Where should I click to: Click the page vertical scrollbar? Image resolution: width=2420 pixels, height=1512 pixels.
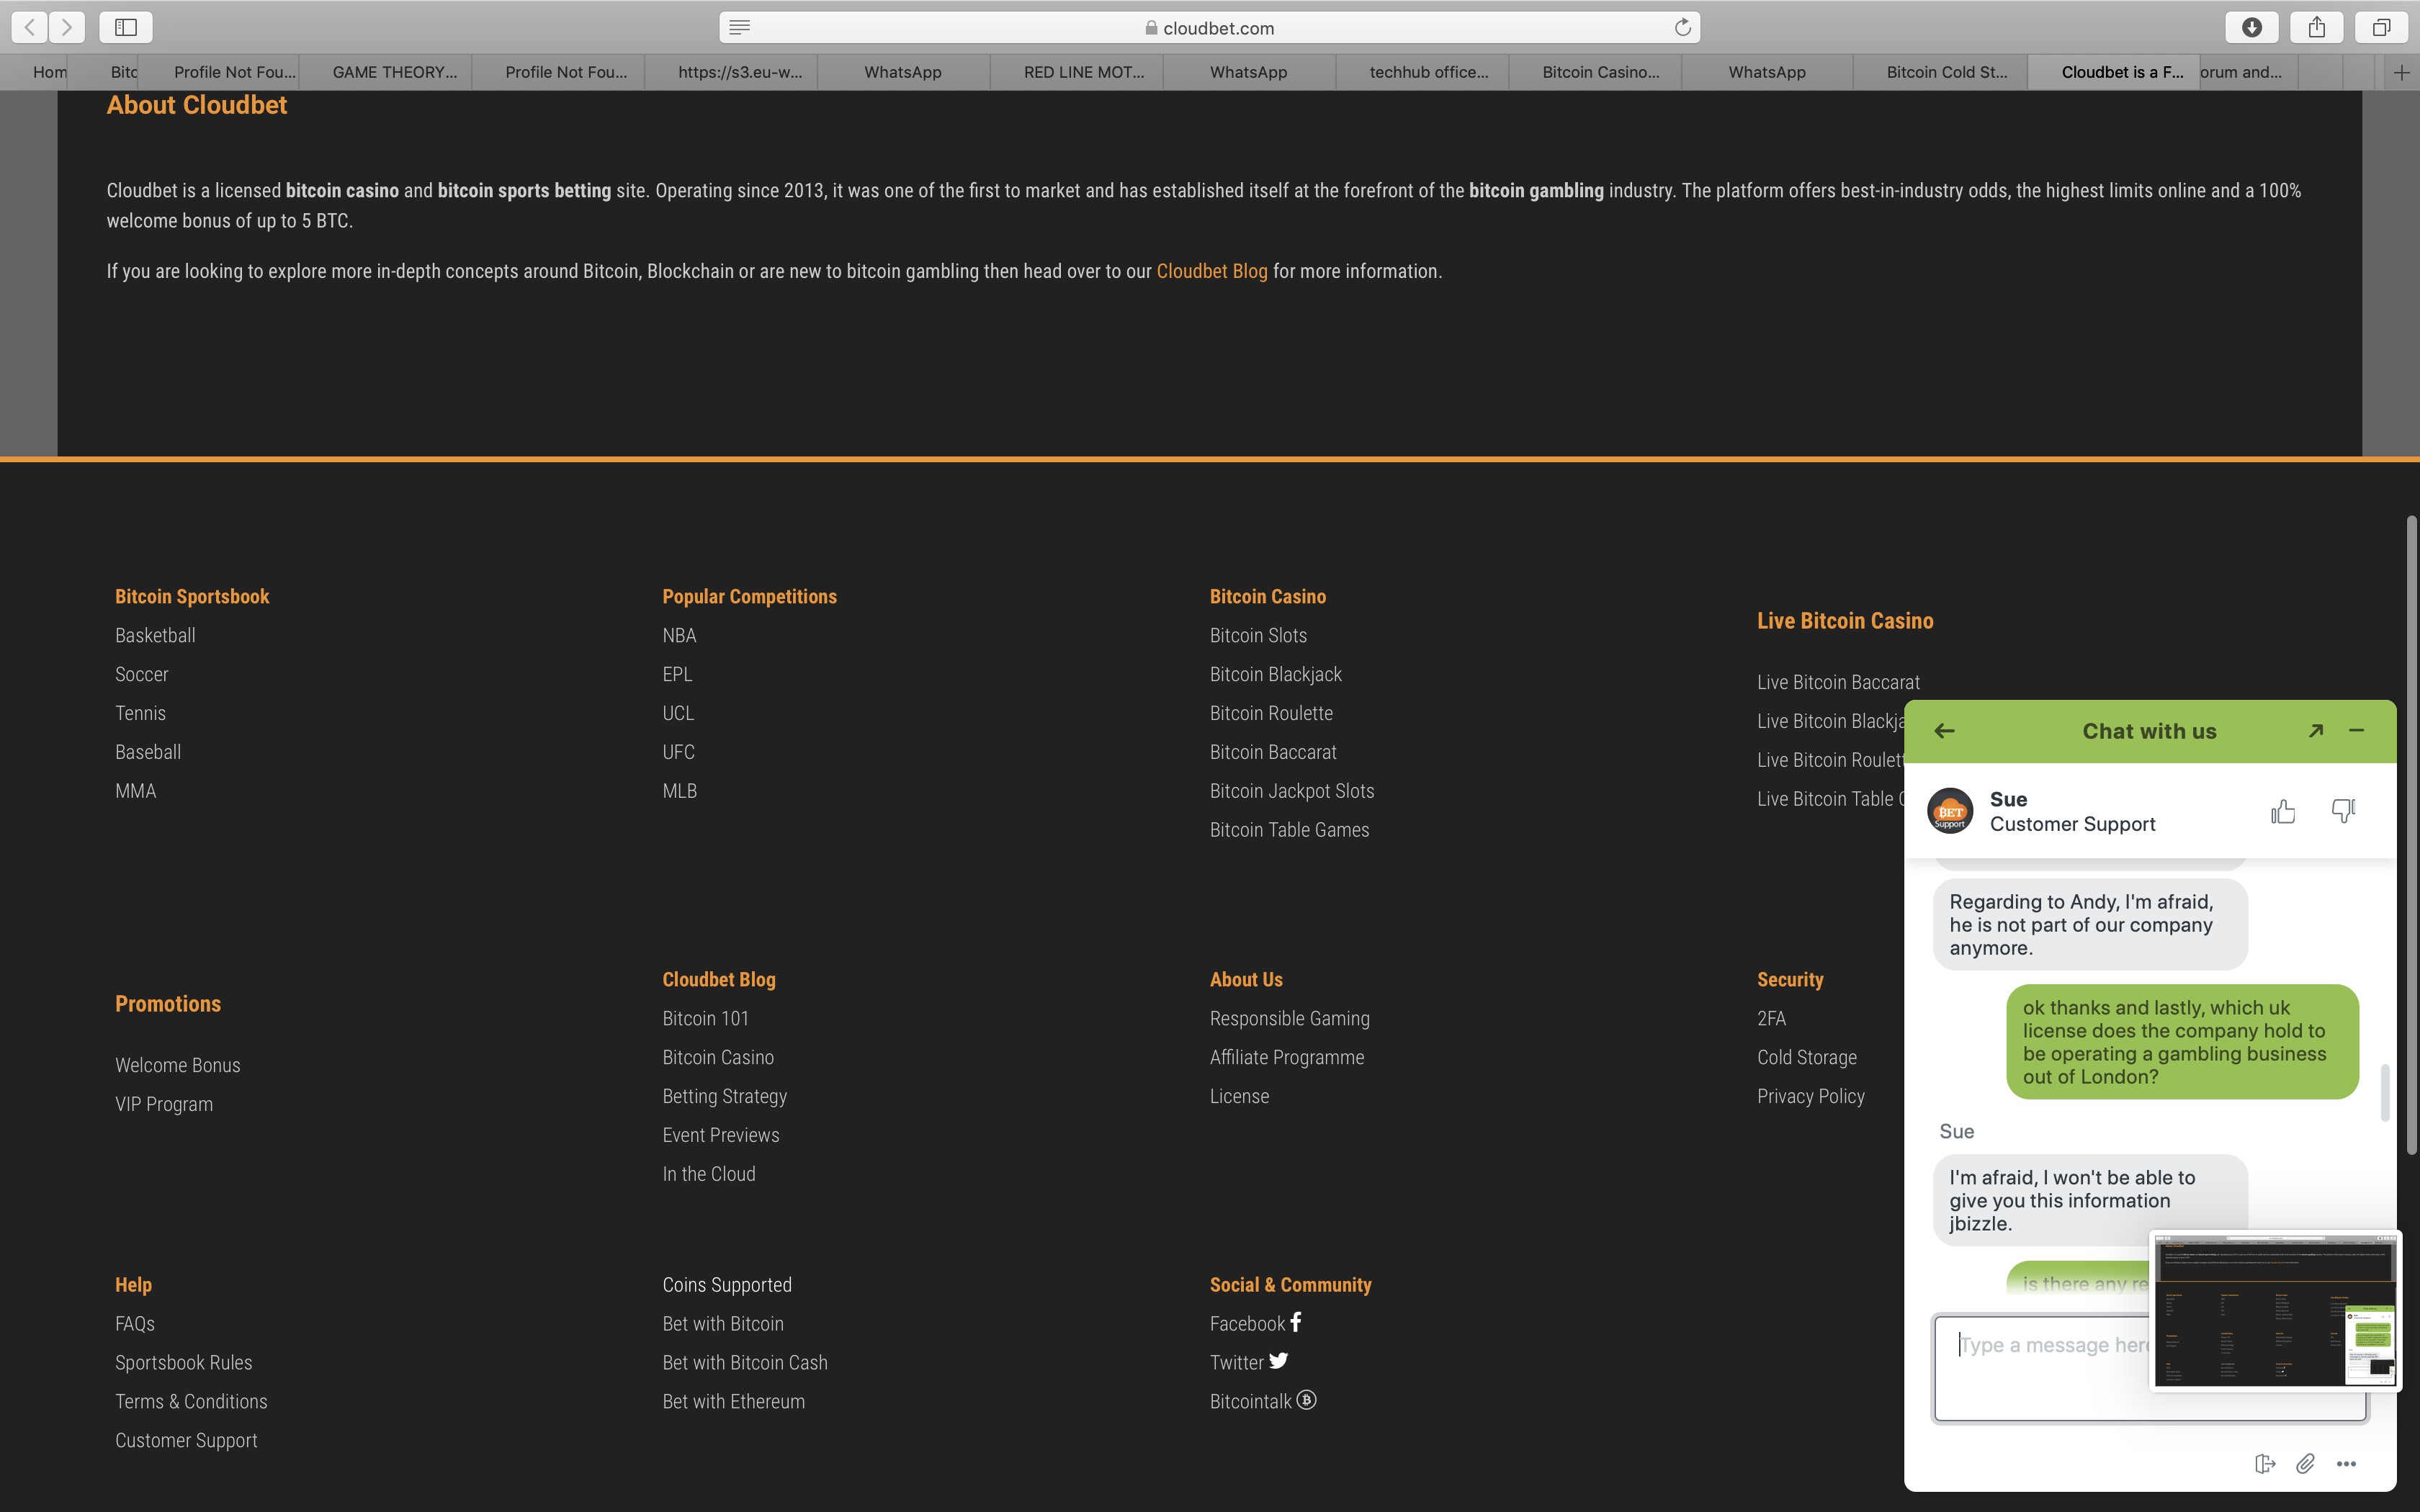(2411, 835)
